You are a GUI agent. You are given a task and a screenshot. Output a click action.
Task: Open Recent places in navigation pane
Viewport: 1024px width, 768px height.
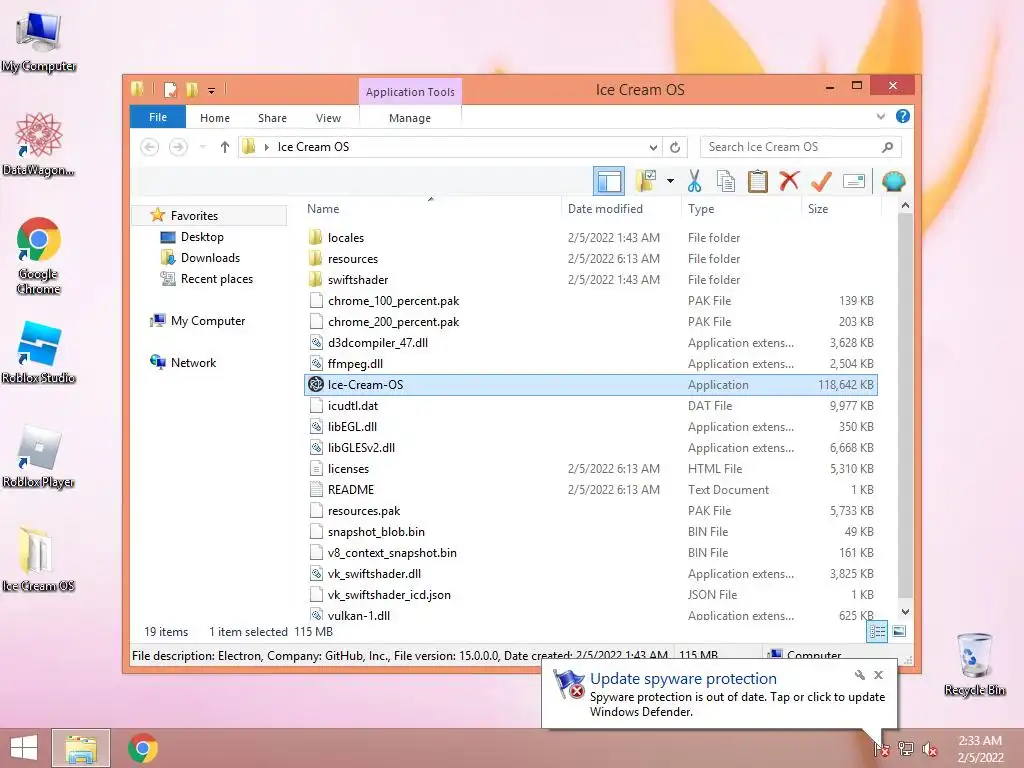pos(217,278)
